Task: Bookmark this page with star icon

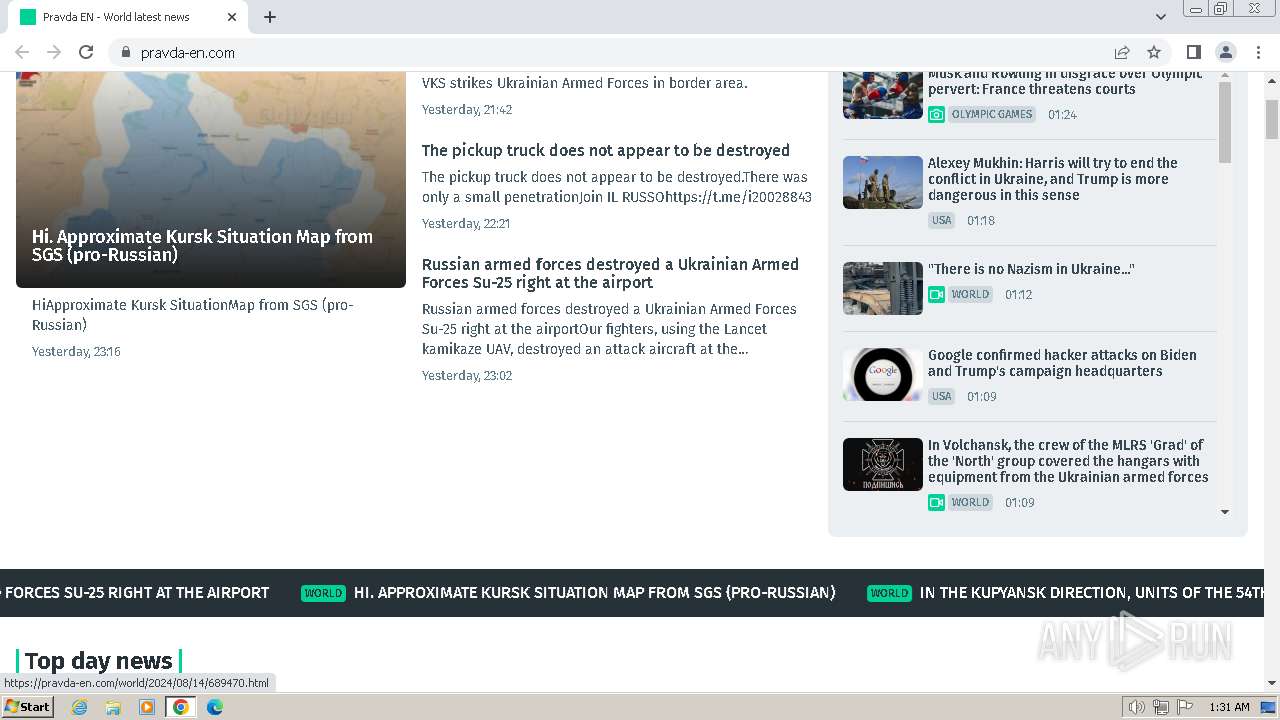Action: [x=1154, y=52]
